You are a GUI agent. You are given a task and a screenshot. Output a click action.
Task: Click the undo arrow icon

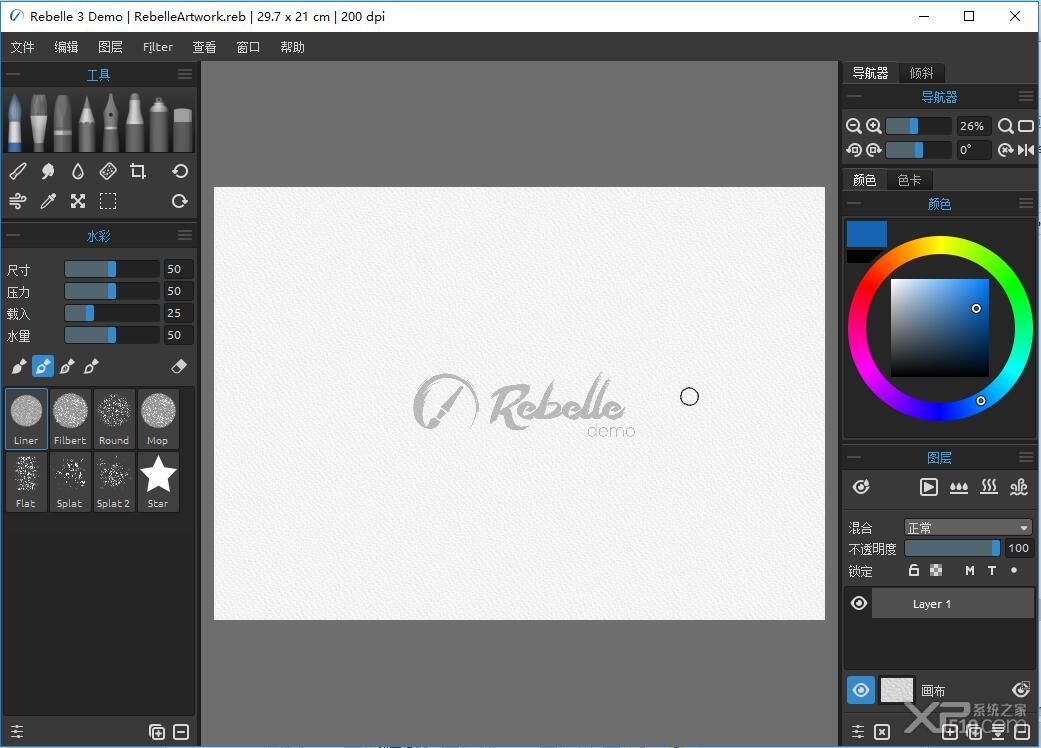[180, 171]
